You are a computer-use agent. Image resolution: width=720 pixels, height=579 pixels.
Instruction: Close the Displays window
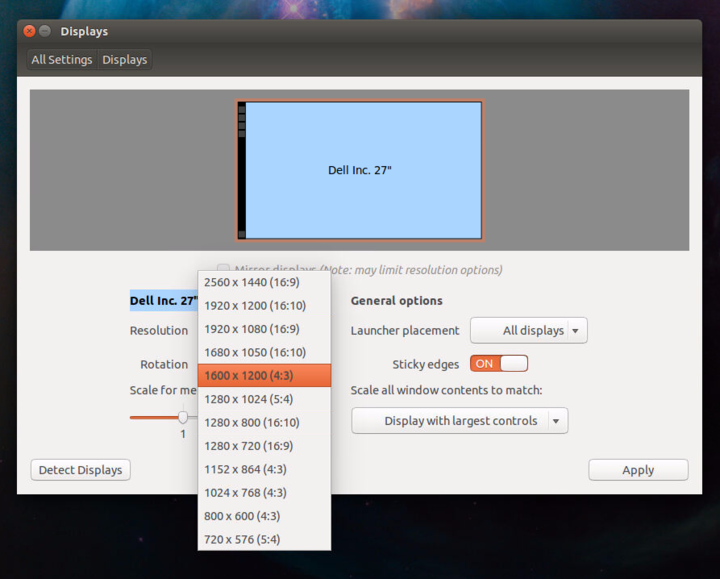coord(29,32)
